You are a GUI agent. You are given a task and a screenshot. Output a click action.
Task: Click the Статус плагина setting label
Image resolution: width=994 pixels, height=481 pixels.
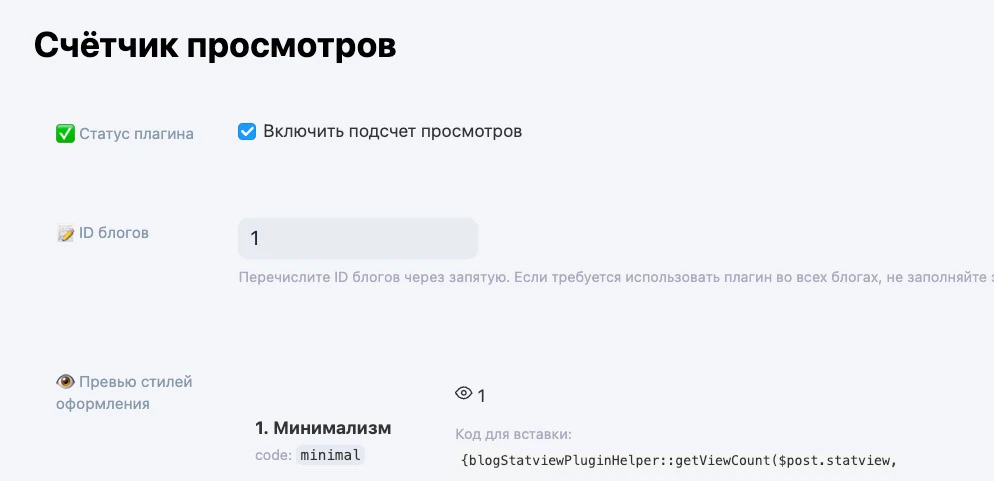point(136,133)
